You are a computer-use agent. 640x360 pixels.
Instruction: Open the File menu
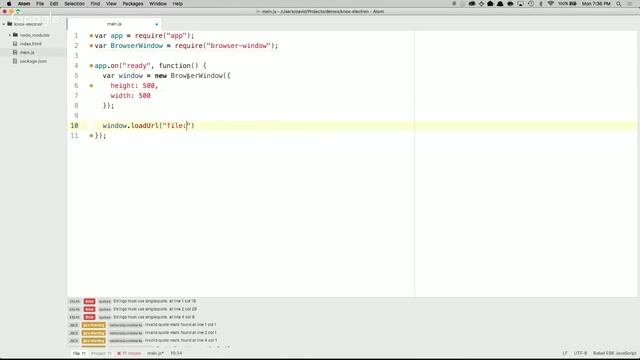pyautogui.click(x=40, y=4)
